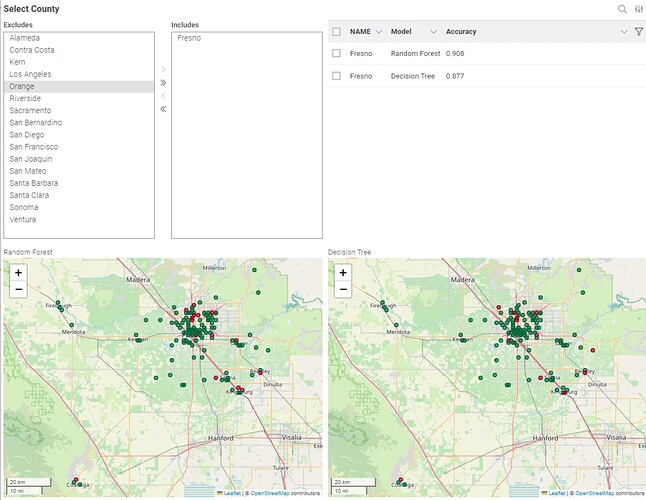The height and width of the screenshot is (500, 646).
Task: Move all counties to Includes
Action: coord(163,83)
